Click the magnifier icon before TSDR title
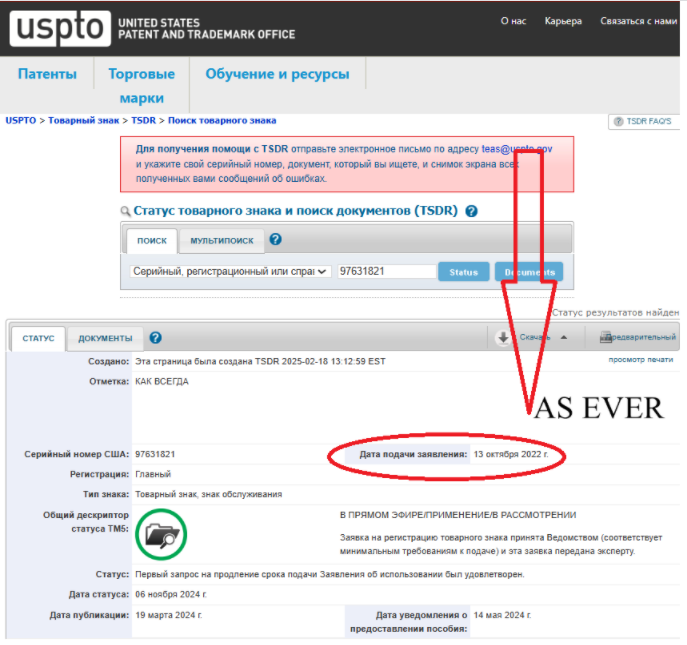Viewport: 687px width, 645px height. [125, 212]
